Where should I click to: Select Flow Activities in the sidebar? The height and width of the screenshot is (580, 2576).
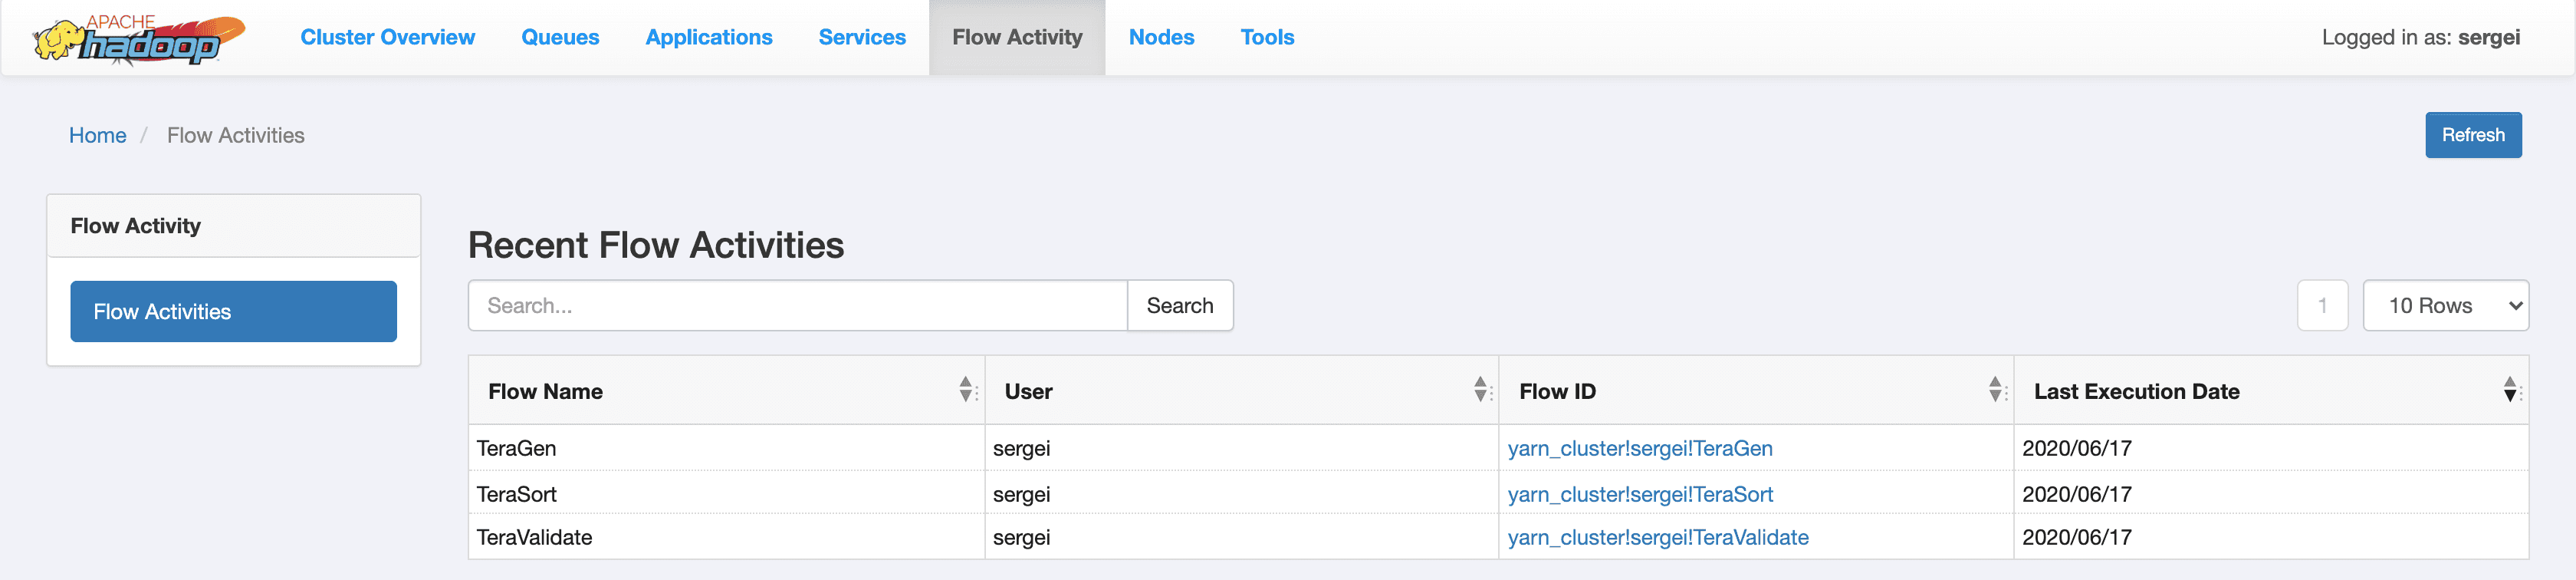[x=233, y=312]
